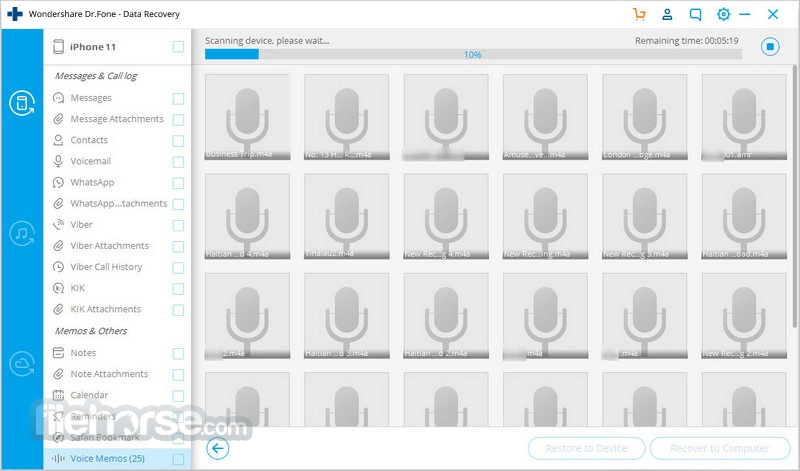Click the iPhone 11 device icon
The width and height of the screenshot is (800, 471).
pyautogui.click(x=59, y=47)
